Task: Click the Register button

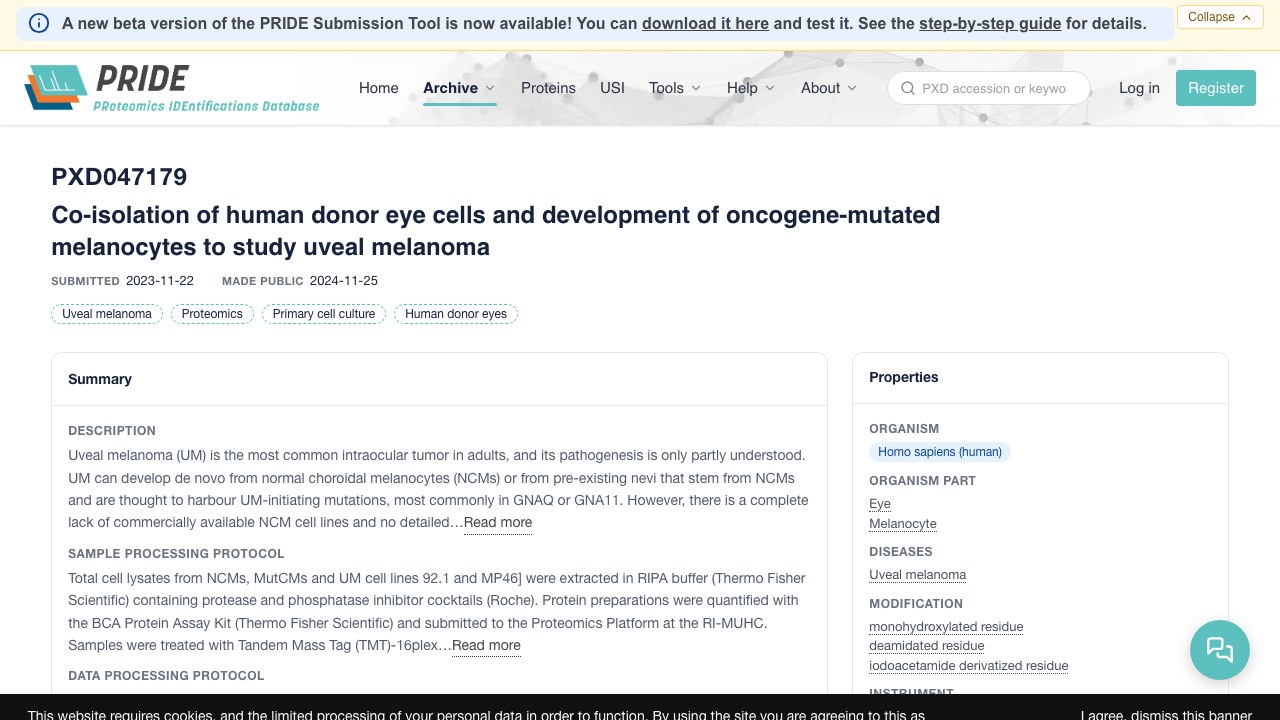Action: (x=1216, y=88)
